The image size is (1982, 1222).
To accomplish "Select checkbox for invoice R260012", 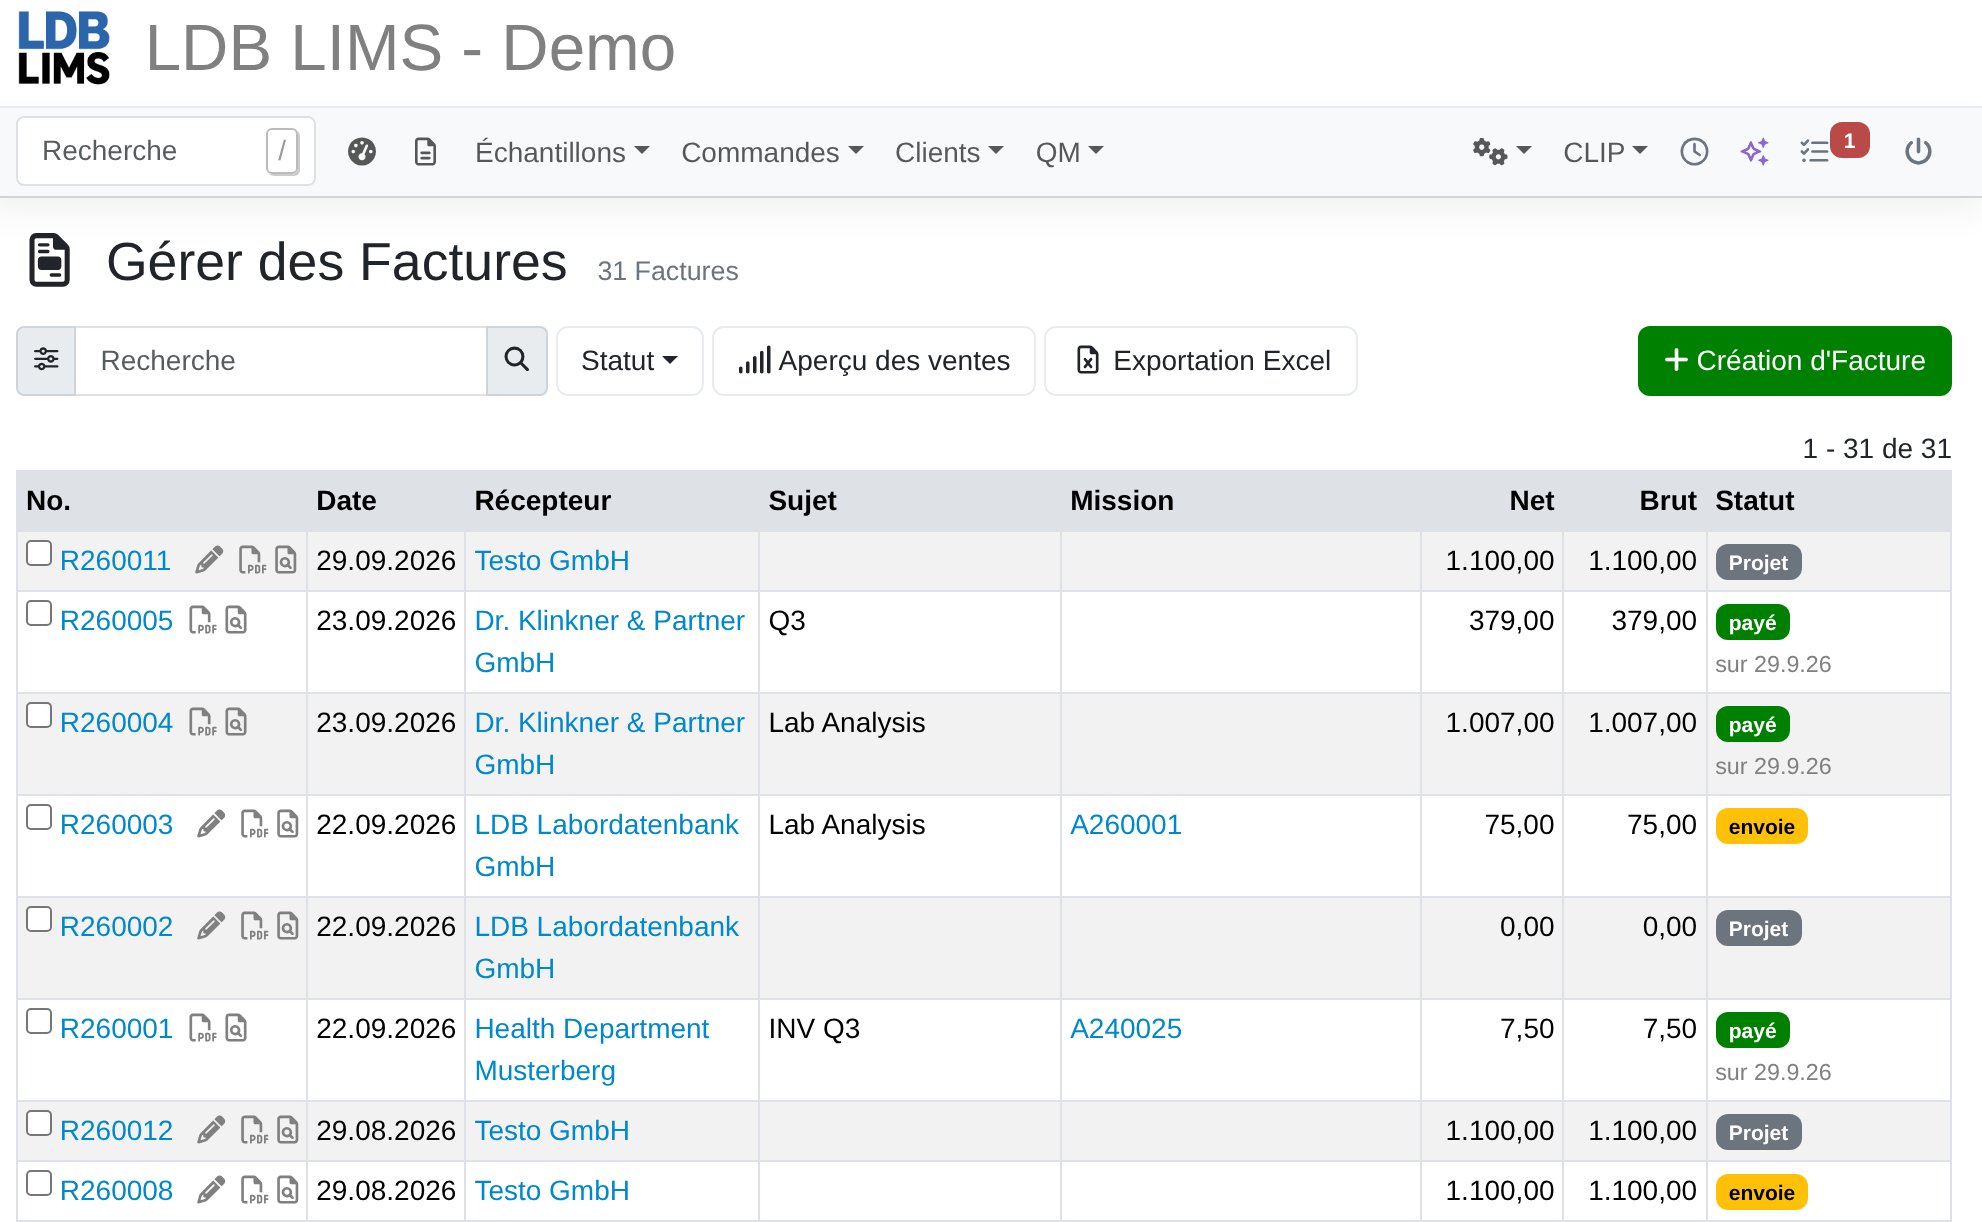I will 39,1123.
